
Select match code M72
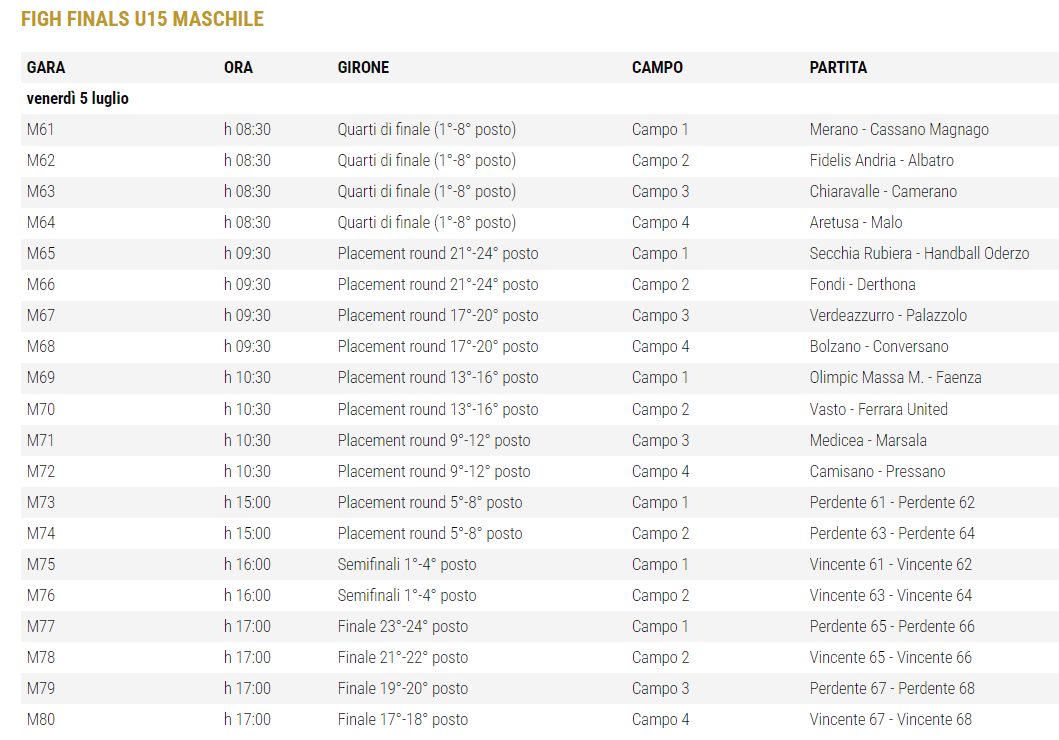(x=41, y=472)
